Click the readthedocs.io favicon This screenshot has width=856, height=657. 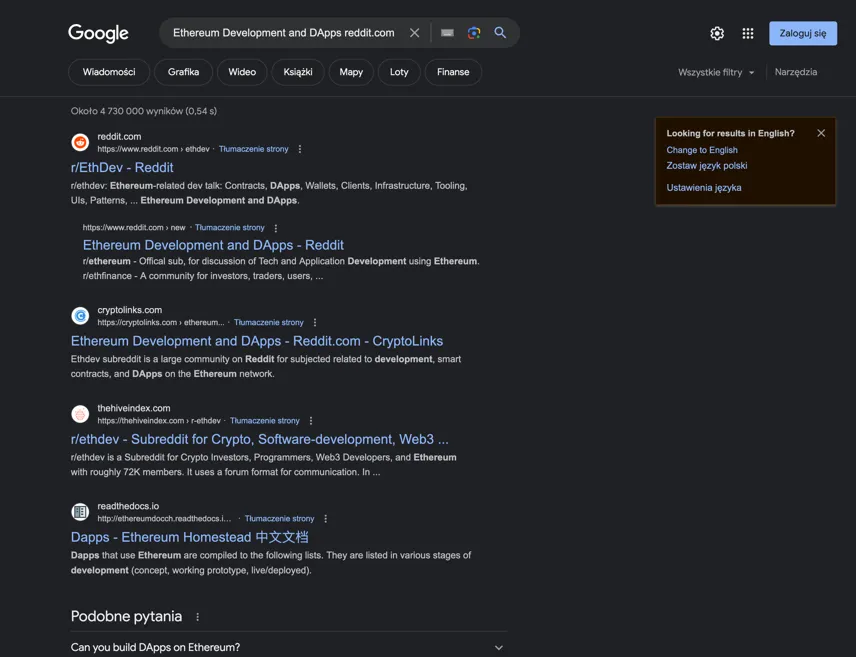[x=80, y=512]
